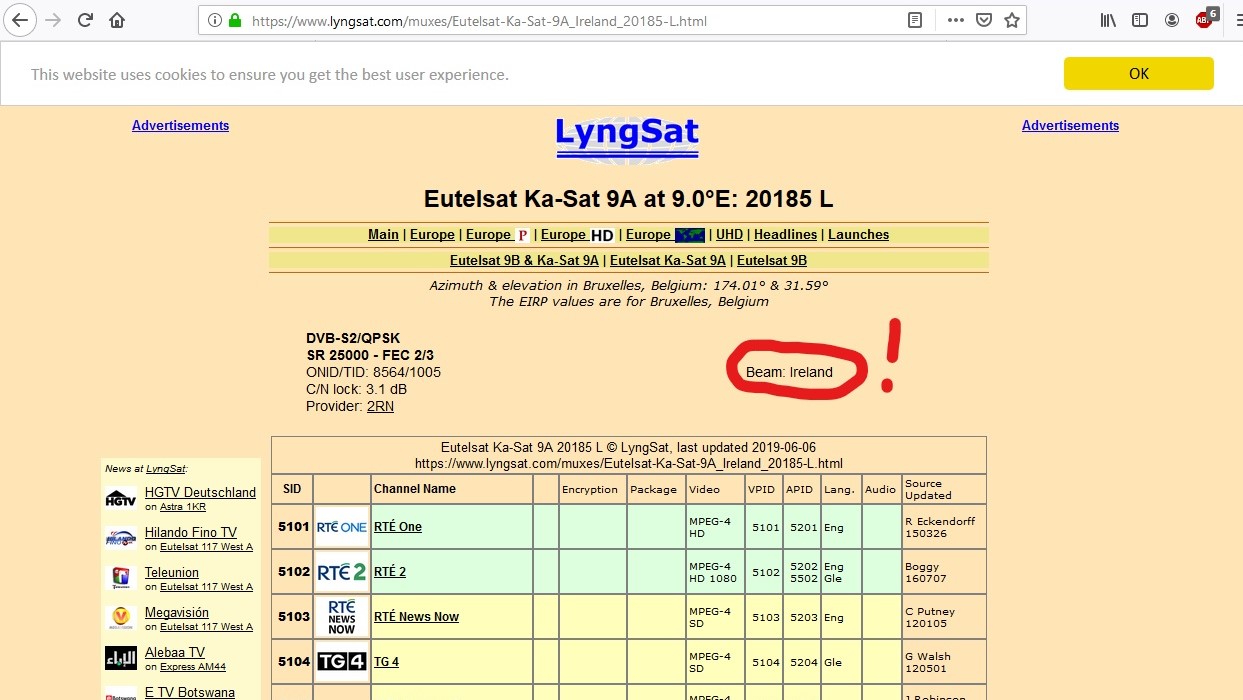Open the Europe HD navigation link
The width and height of the screenshot is (1243, 700).
[x=577, y=234]
